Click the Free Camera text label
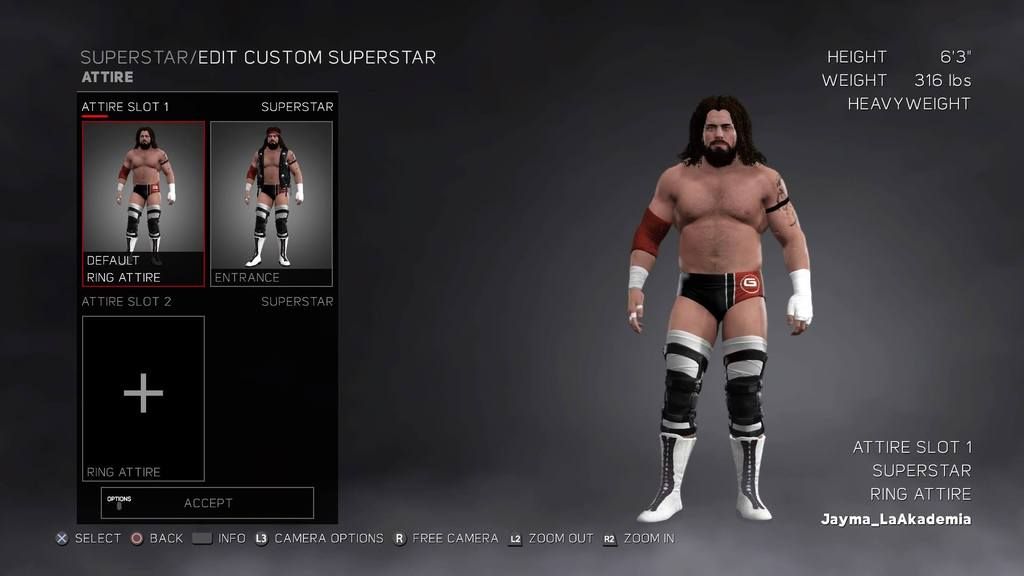The width and height of the screenshot is (1024, 576). (x=455, y=539)
